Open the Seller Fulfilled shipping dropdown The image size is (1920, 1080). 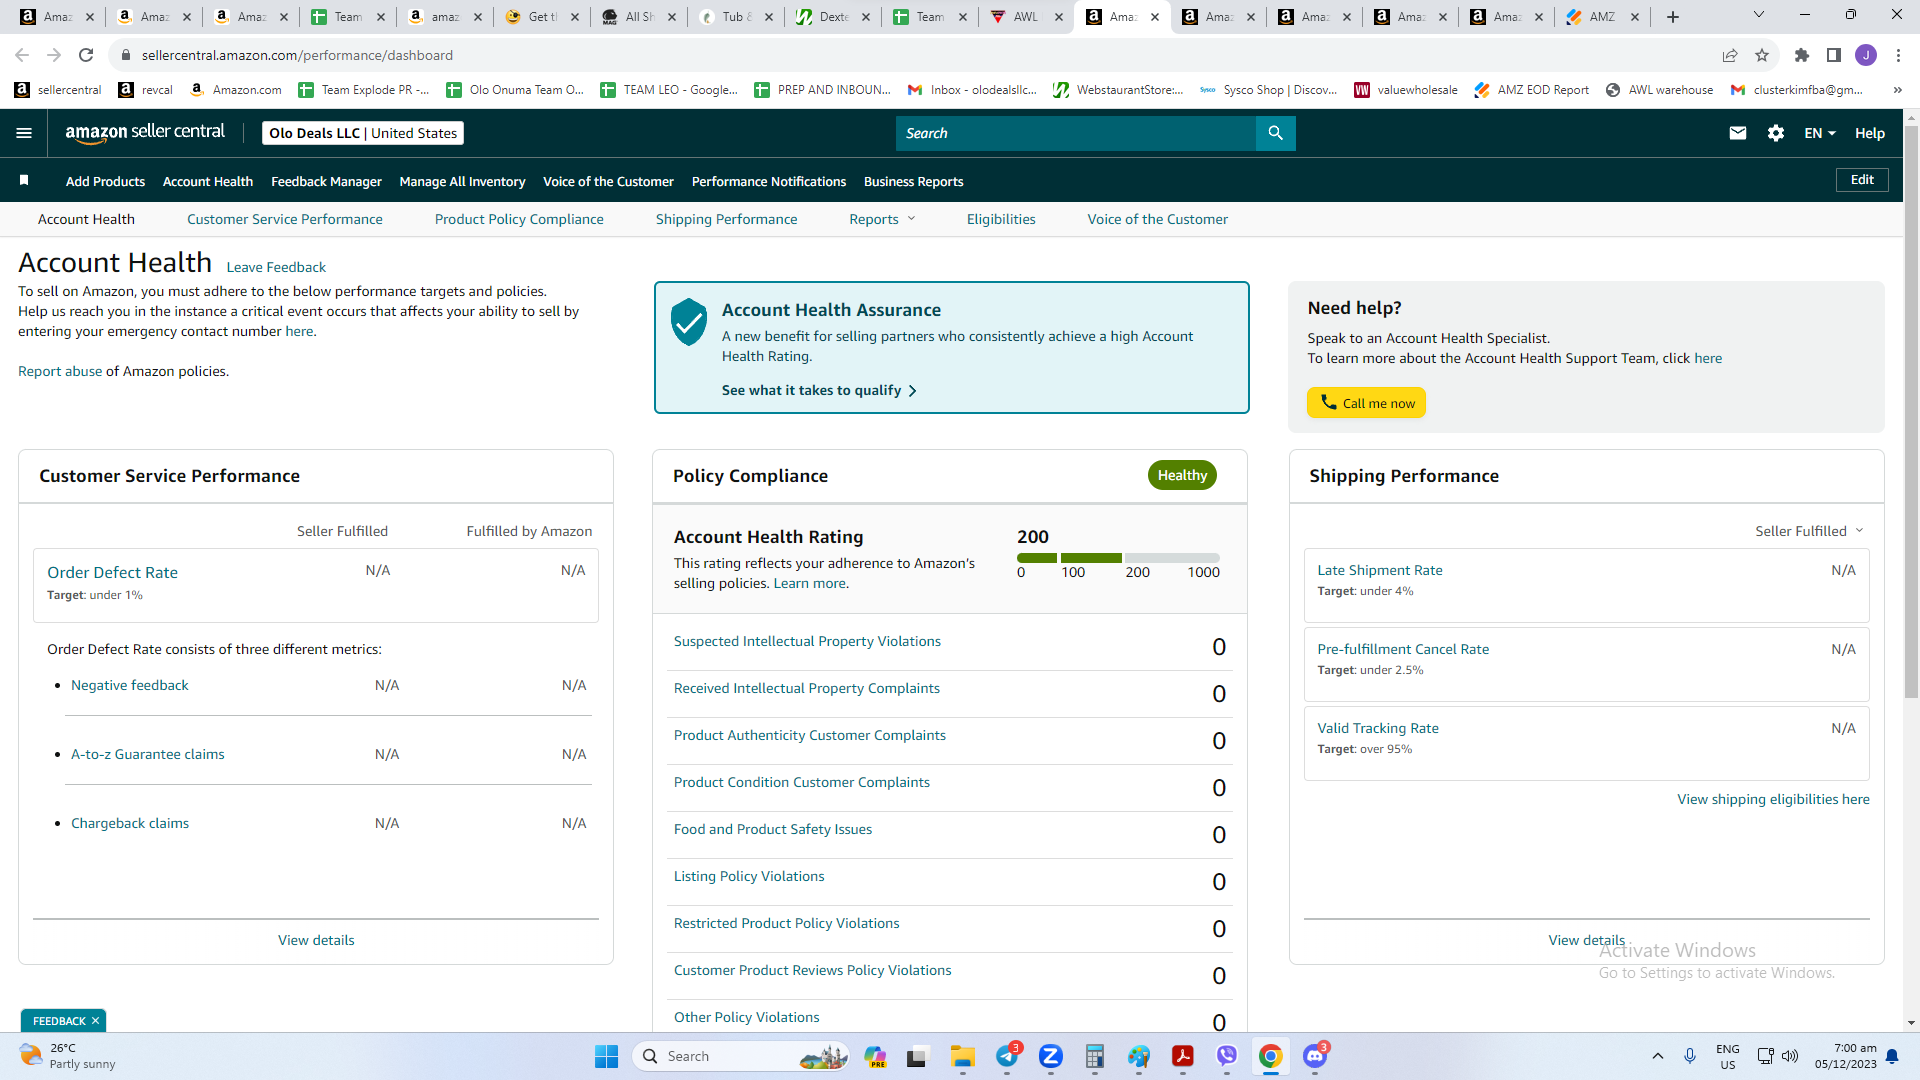pyautogui.click(x=1809, y=531)
